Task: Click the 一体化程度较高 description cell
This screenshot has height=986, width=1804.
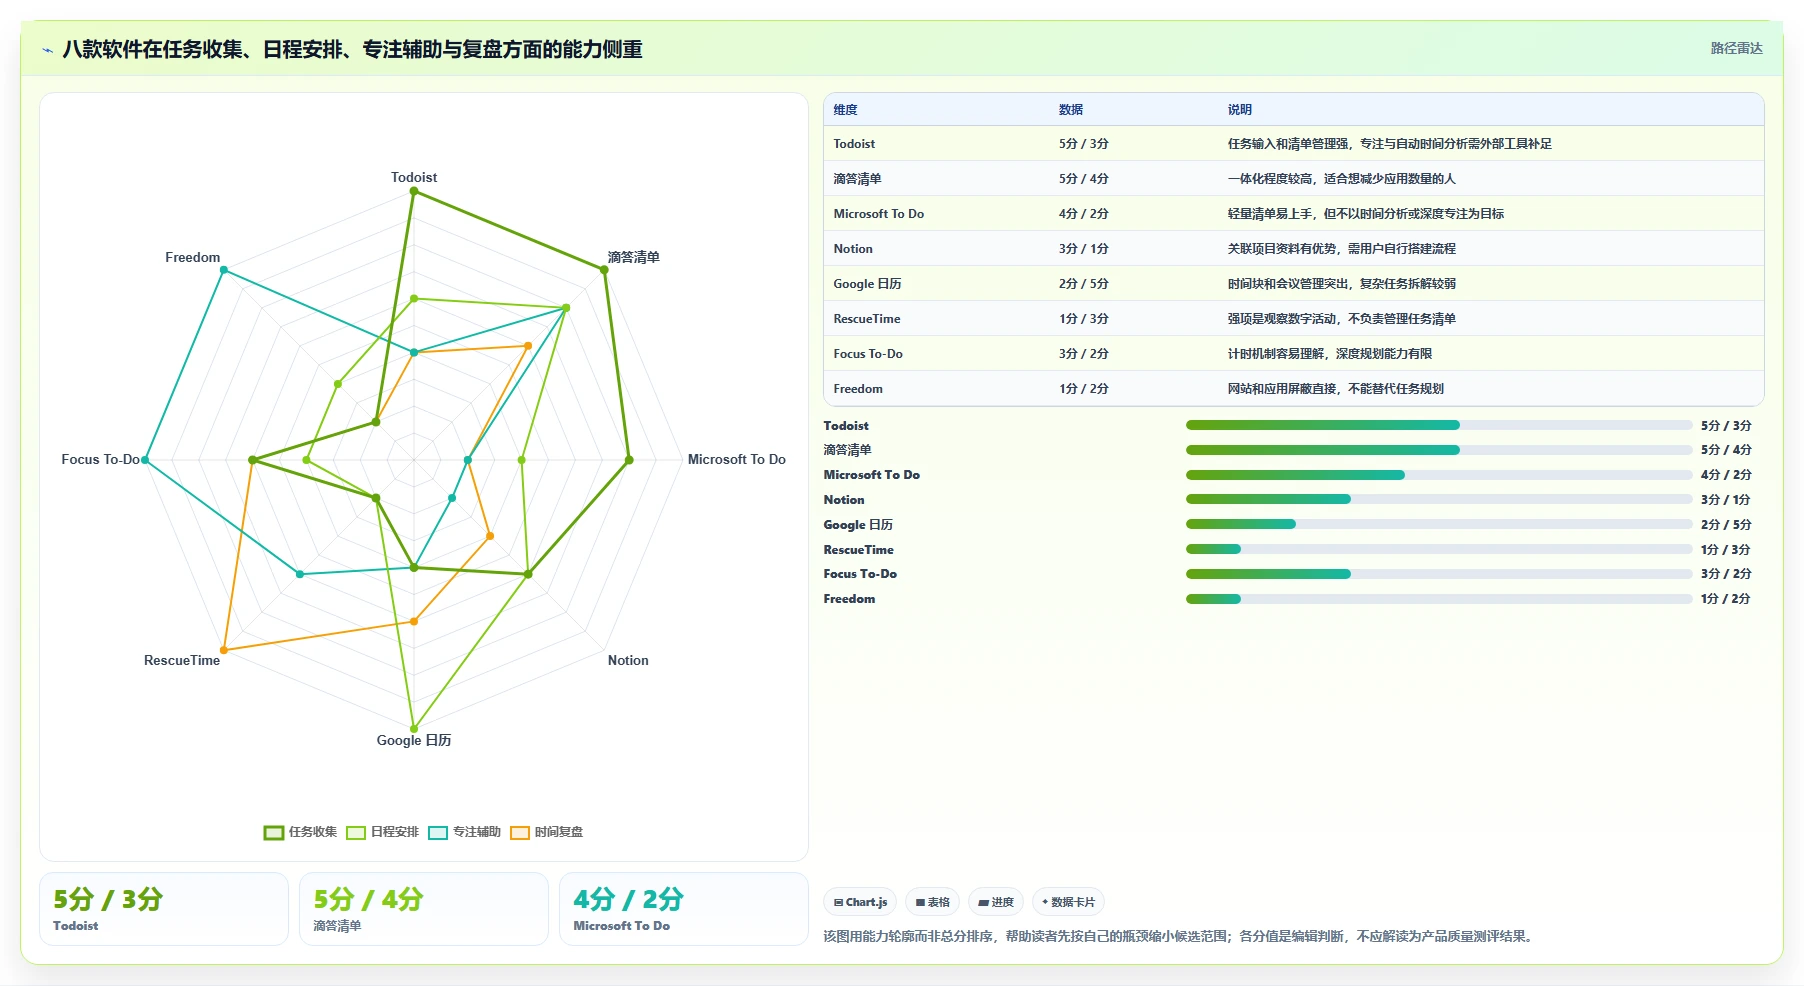Action: pyautogui.click(x=1342, y=179)
